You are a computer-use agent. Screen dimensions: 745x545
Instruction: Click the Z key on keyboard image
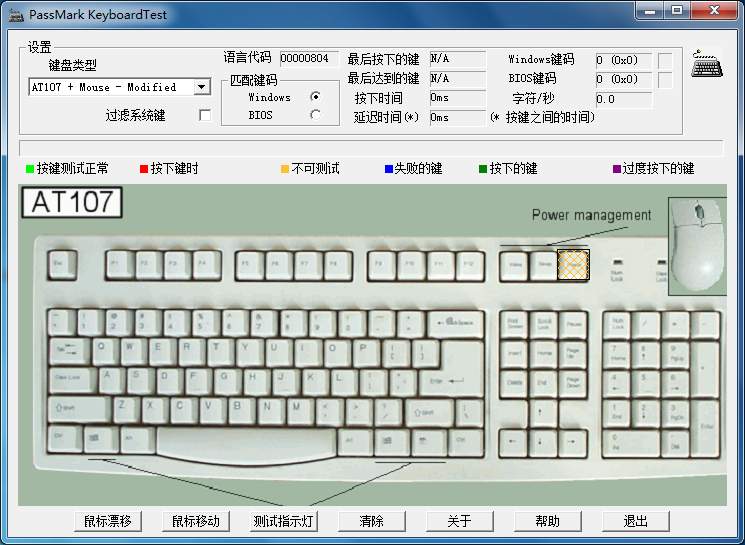[x=126, y=410]
